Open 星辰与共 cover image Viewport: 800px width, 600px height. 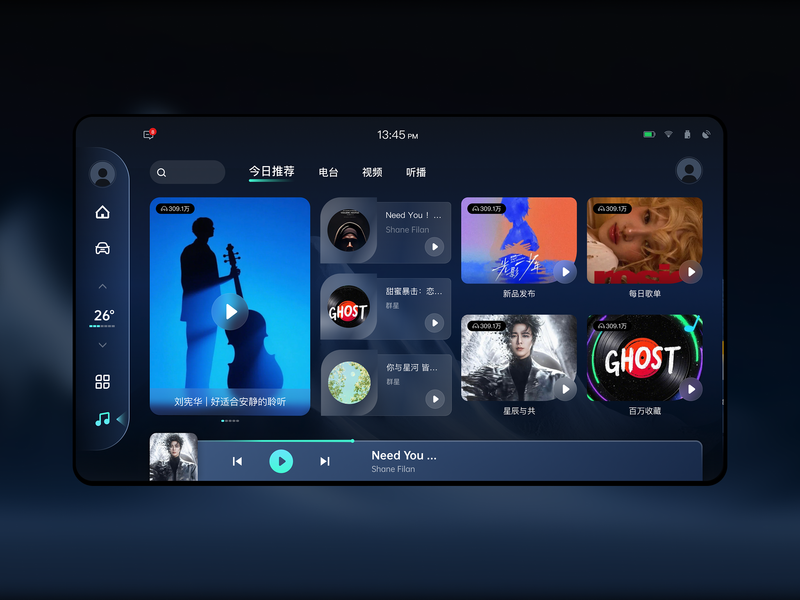click(x=519, y=358)
